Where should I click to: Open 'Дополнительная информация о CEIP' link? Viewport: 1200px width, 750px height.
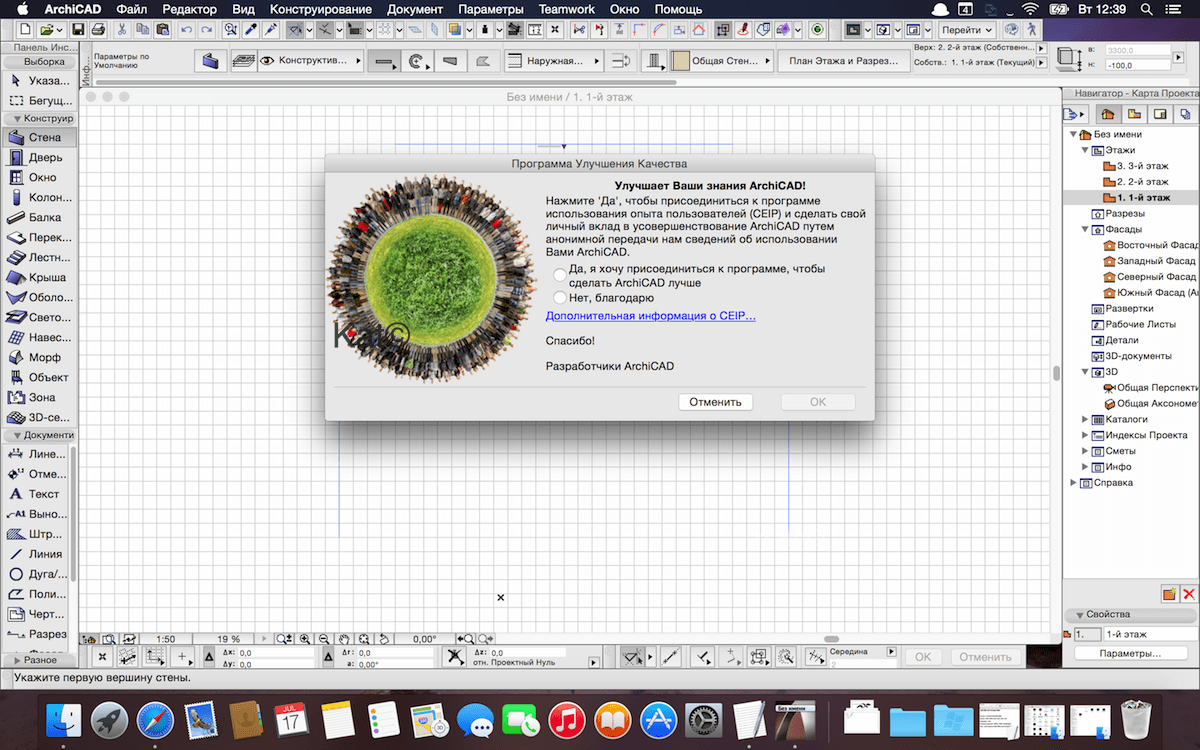650,316
